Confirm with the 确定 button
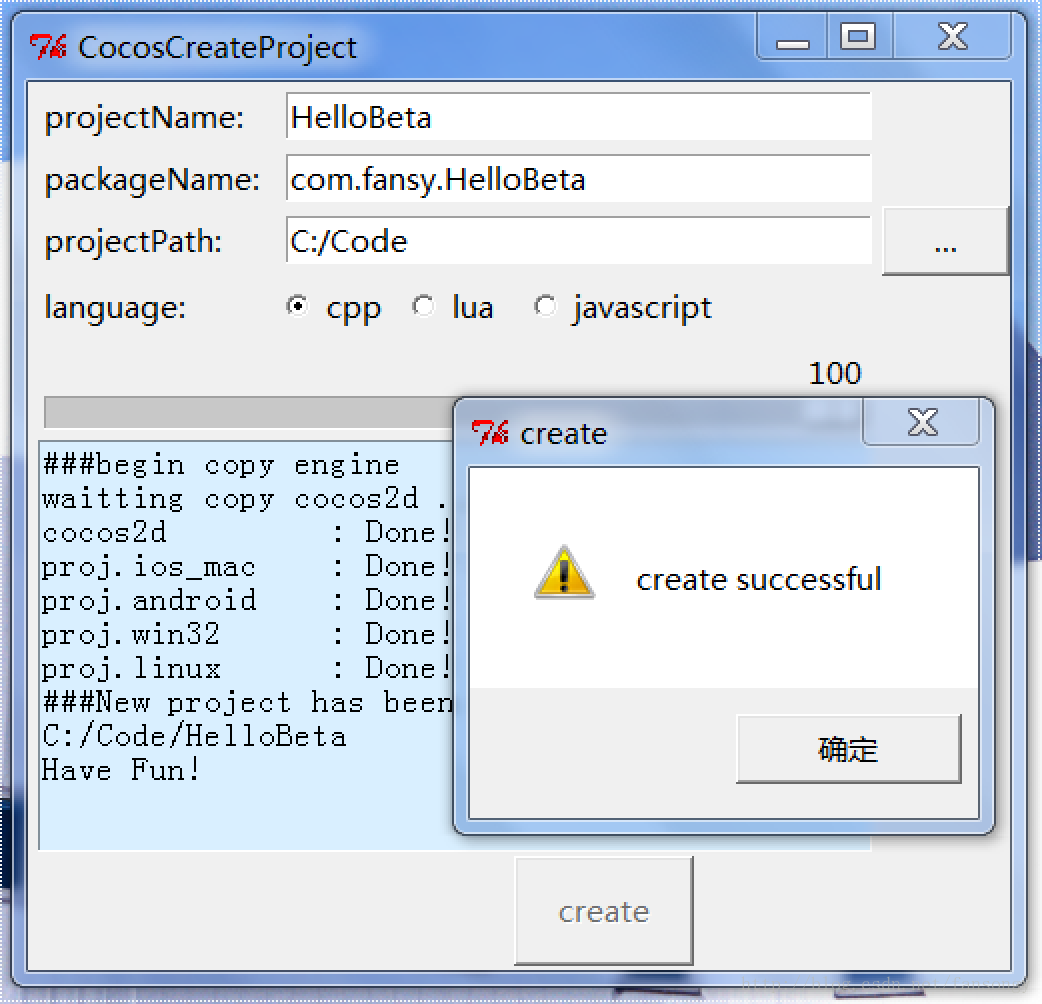The height and width of the screenshot is (1004, 1042). point(849,749)
